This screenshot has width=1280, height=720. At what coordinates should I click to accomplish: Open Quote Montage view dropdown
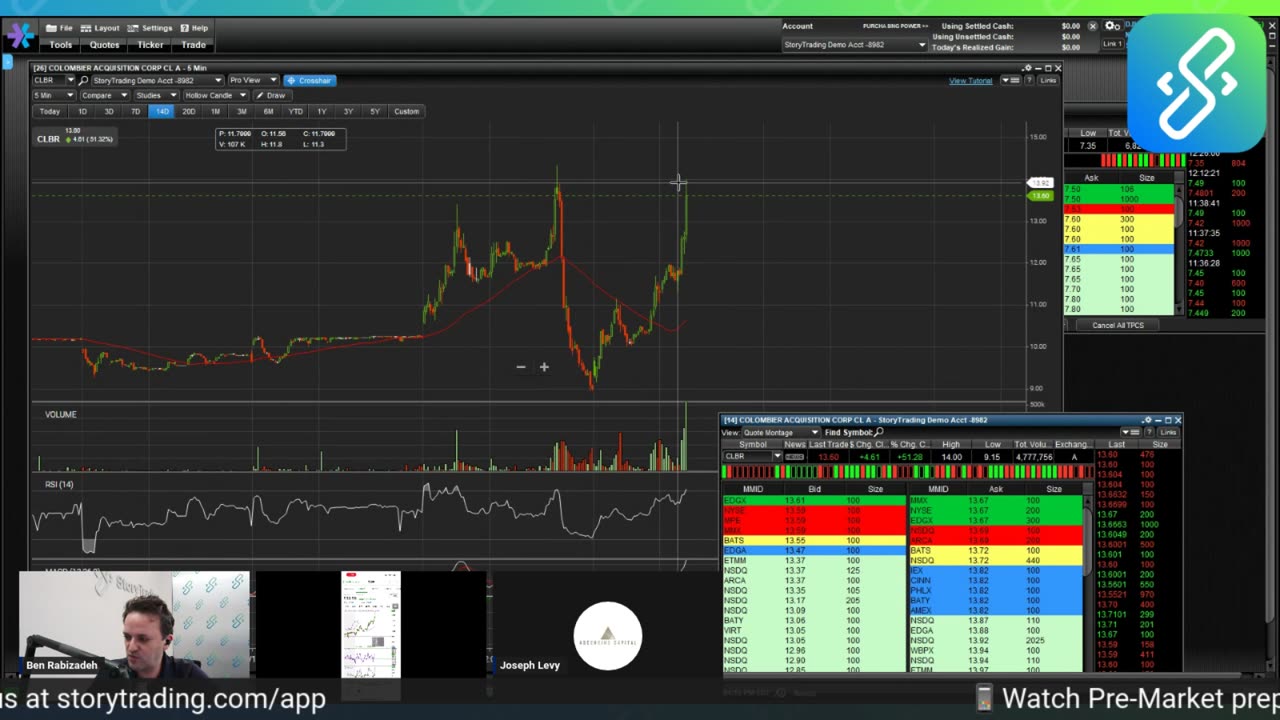click(x=779, y=432)
